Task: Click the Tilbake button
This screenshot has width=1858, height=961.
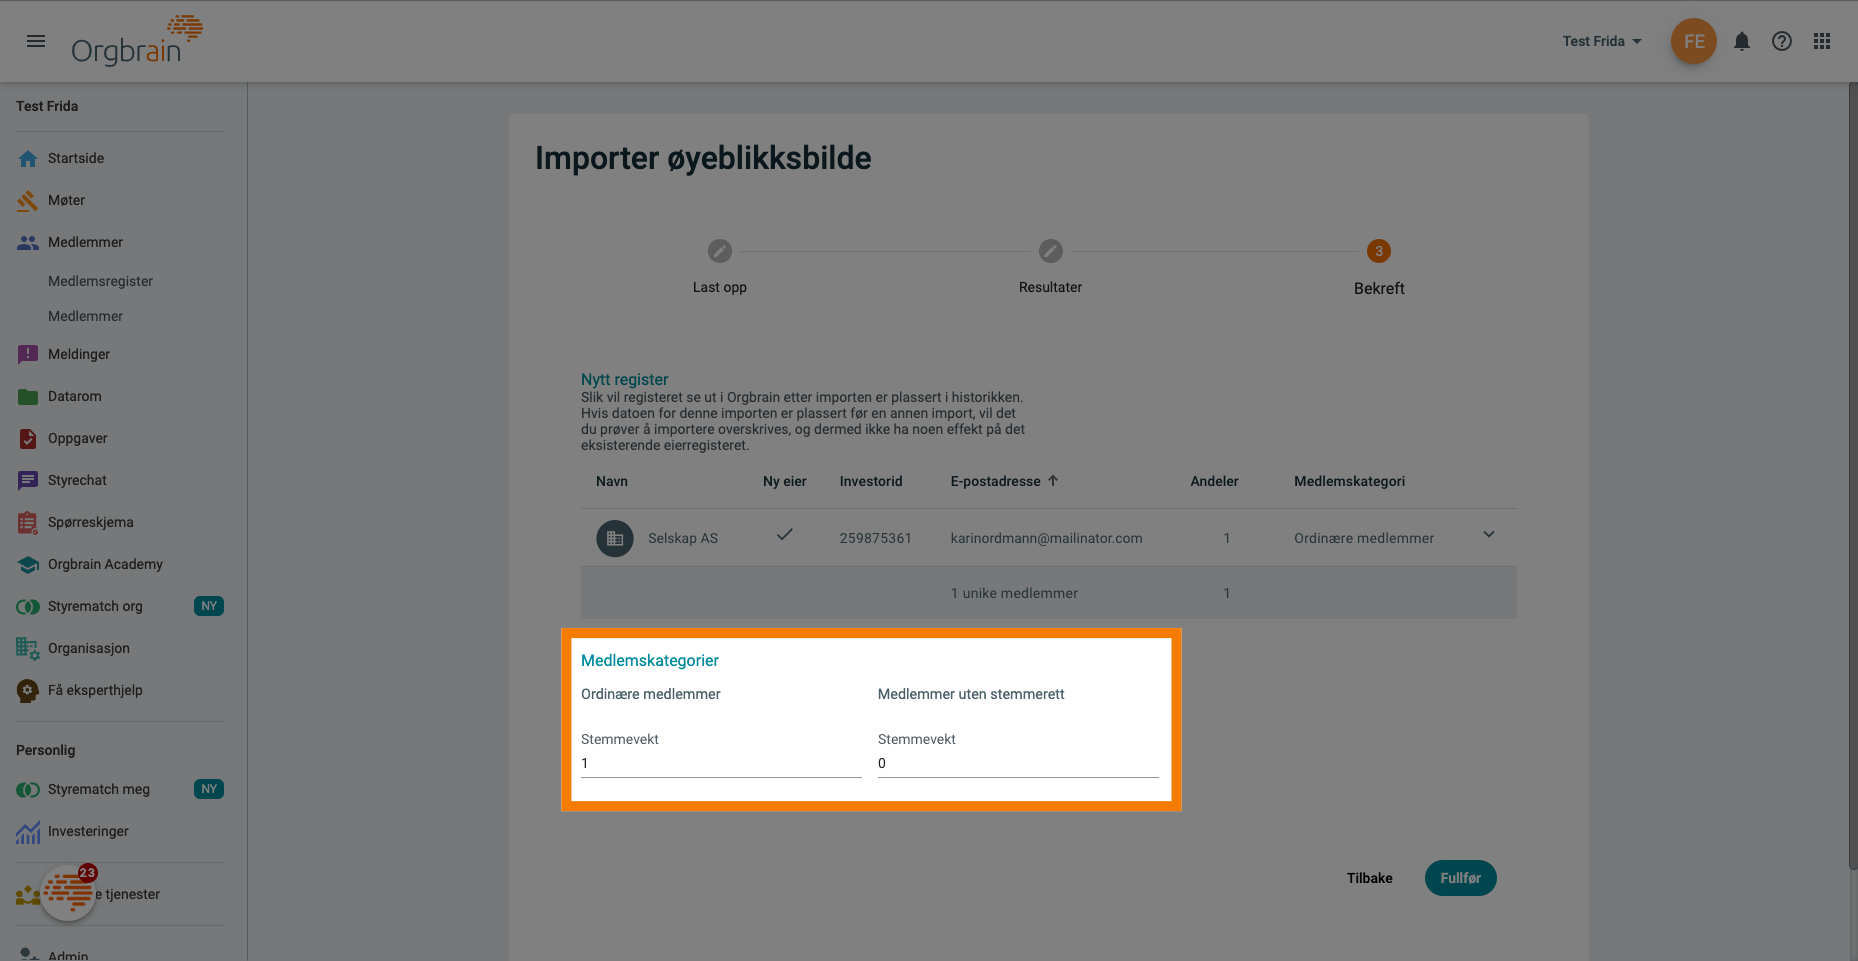Action: tap(1369, 878)
